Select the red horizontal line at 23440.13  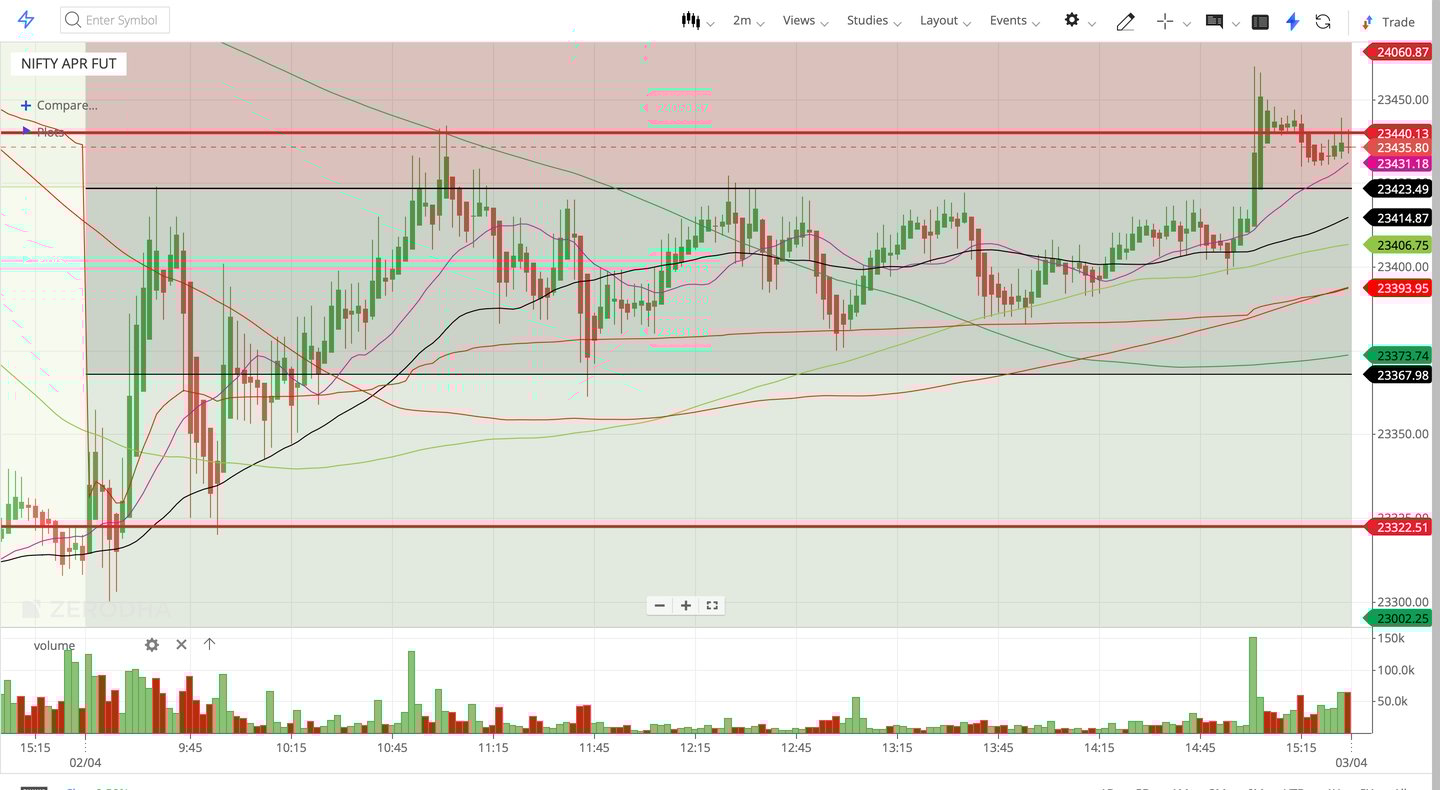pyautogui.click(x=680, y=132)
